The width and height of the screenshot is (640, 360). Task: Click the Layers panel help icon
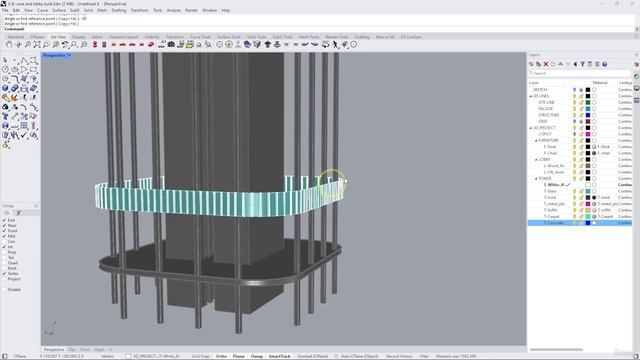click(604, 64)
